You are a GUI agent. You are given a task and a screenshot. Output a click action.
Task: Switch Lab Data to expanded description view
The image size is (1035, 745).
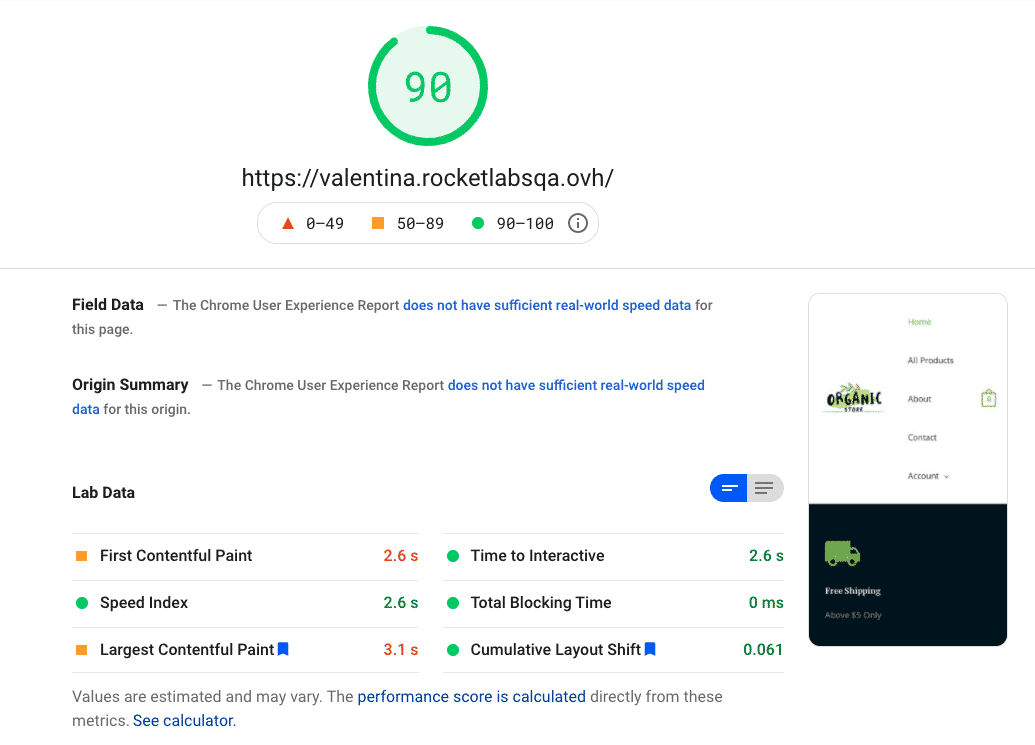click(765, 488)
